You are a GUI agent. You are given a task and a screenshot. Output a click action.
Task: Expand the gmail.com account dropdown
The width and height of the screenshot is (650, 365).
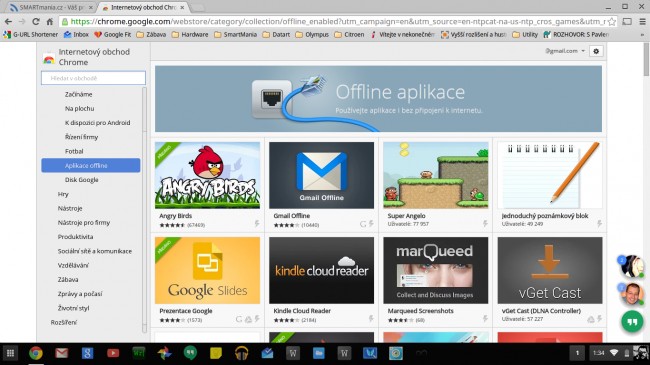[x=565, y=51]
